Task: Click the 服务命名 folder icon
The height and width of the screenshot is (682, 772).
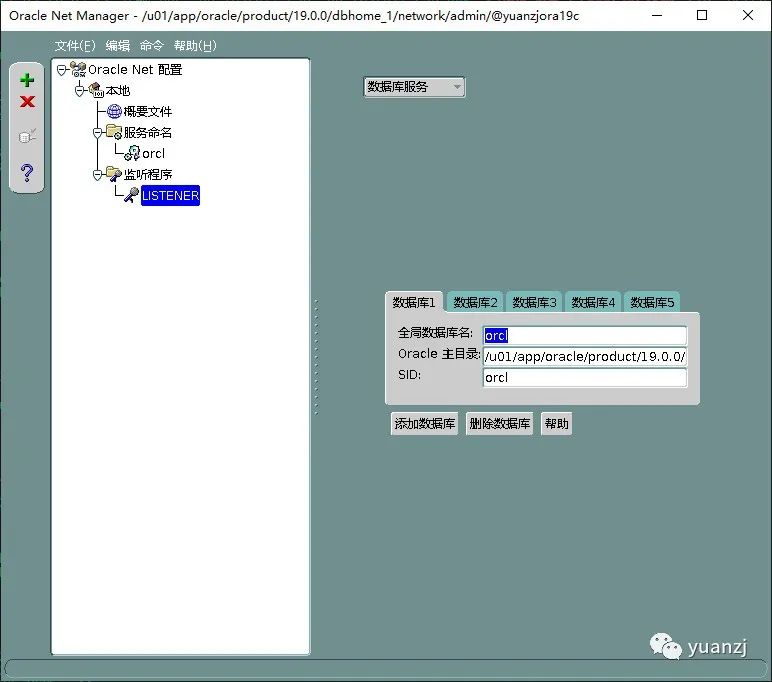Action: [114, 132]
